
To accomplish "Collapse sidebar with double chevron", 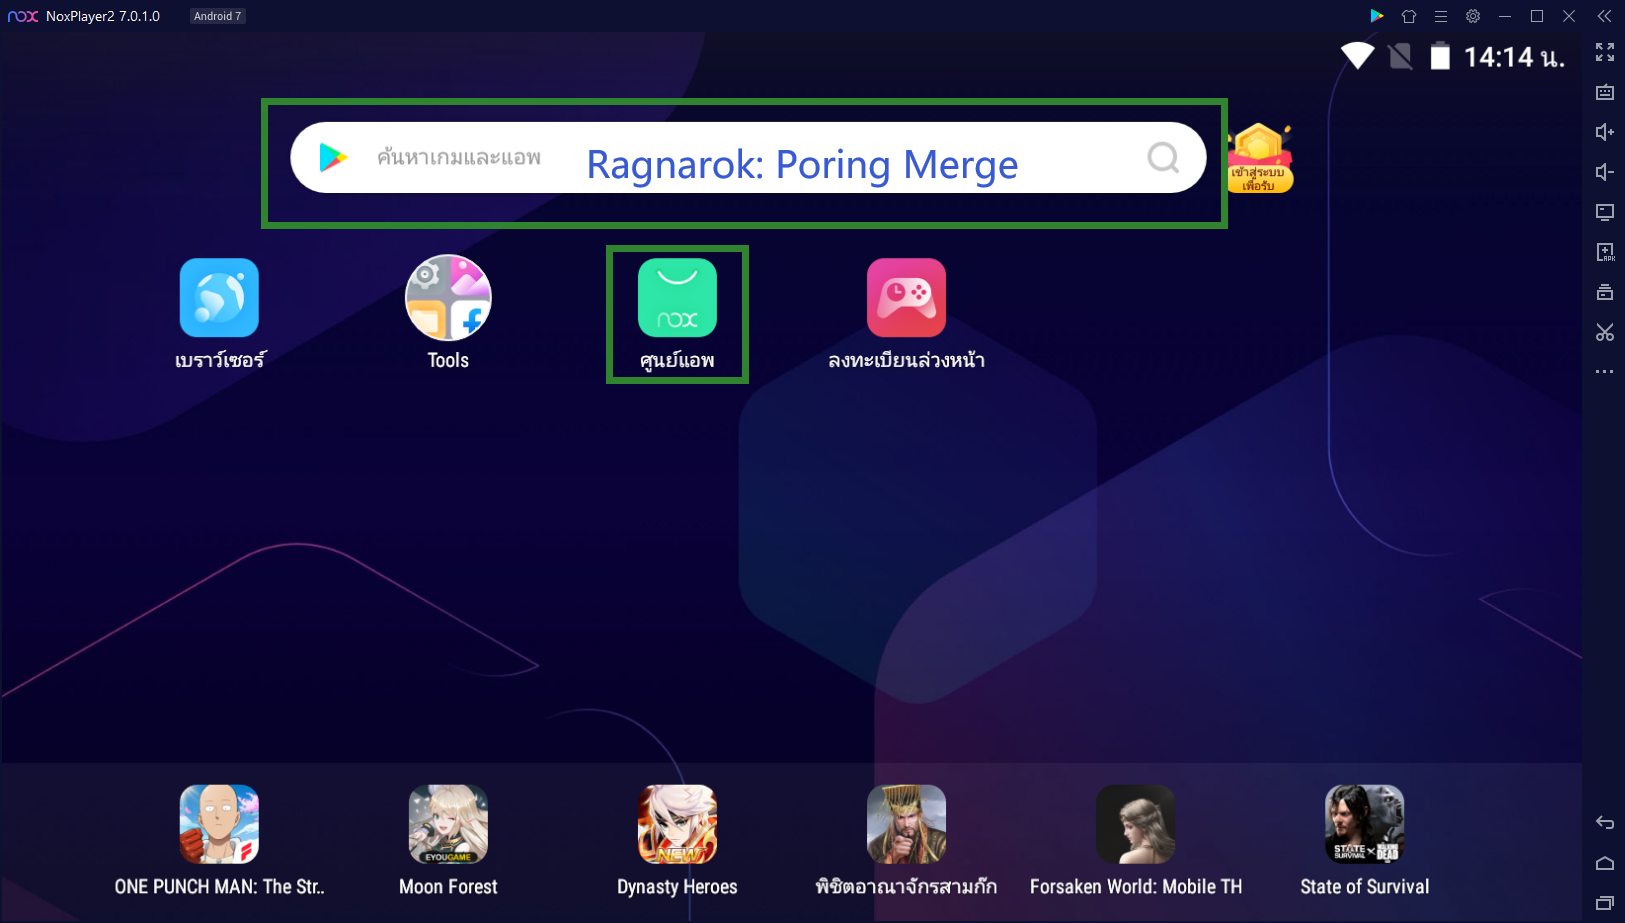I will pos(1605,16).
